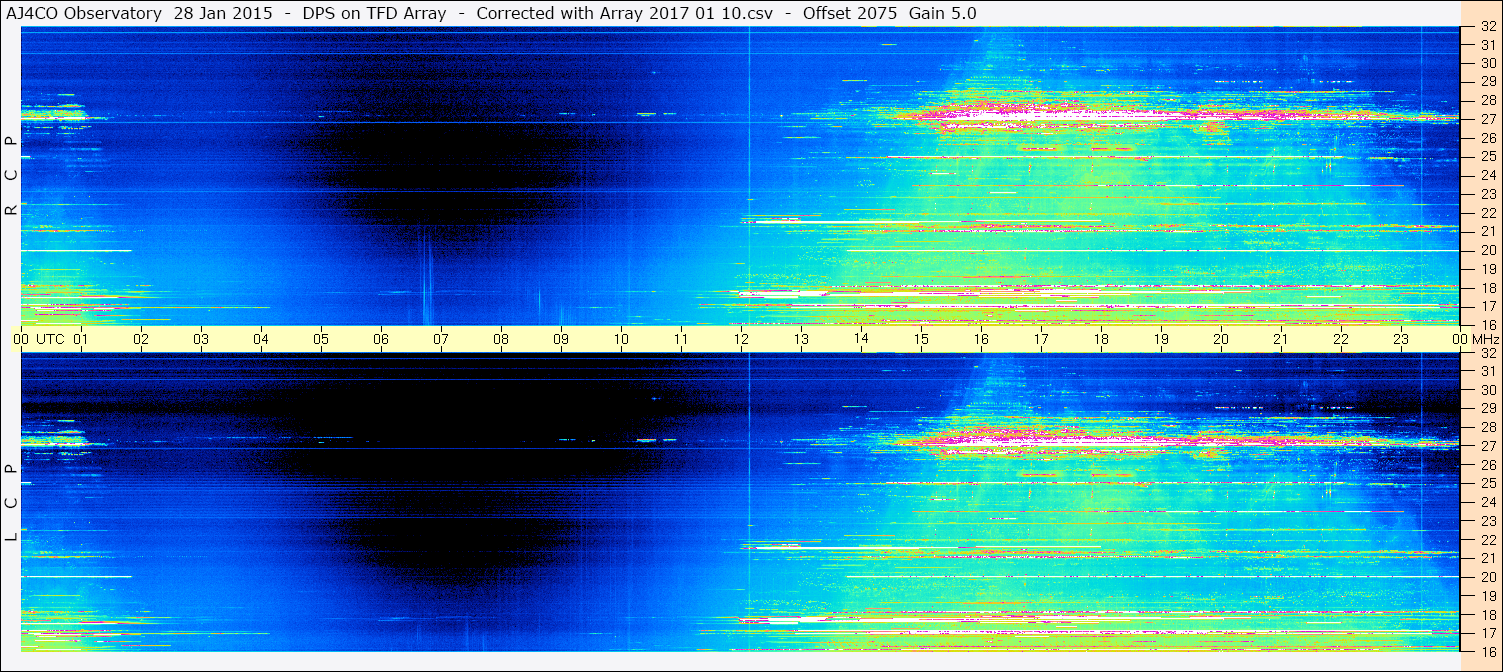Click "28" on the RCP frequency scale

click(x=1487, y=100)
